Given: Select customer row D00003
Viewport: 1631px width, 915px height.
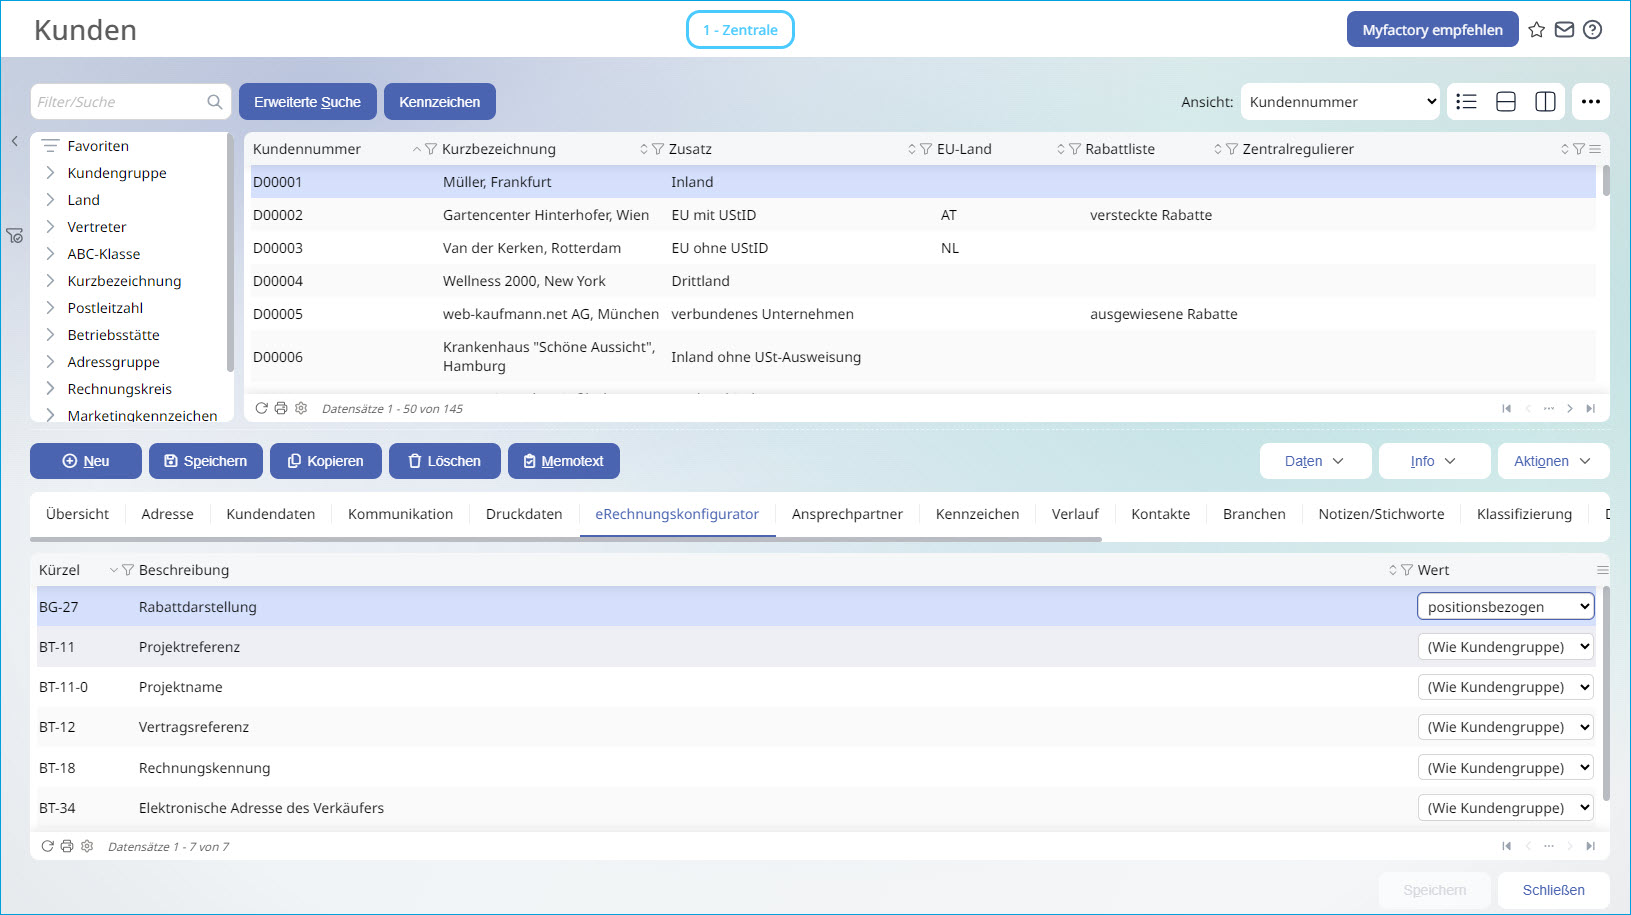Looking at the screenshot, I should pos(923,248).
